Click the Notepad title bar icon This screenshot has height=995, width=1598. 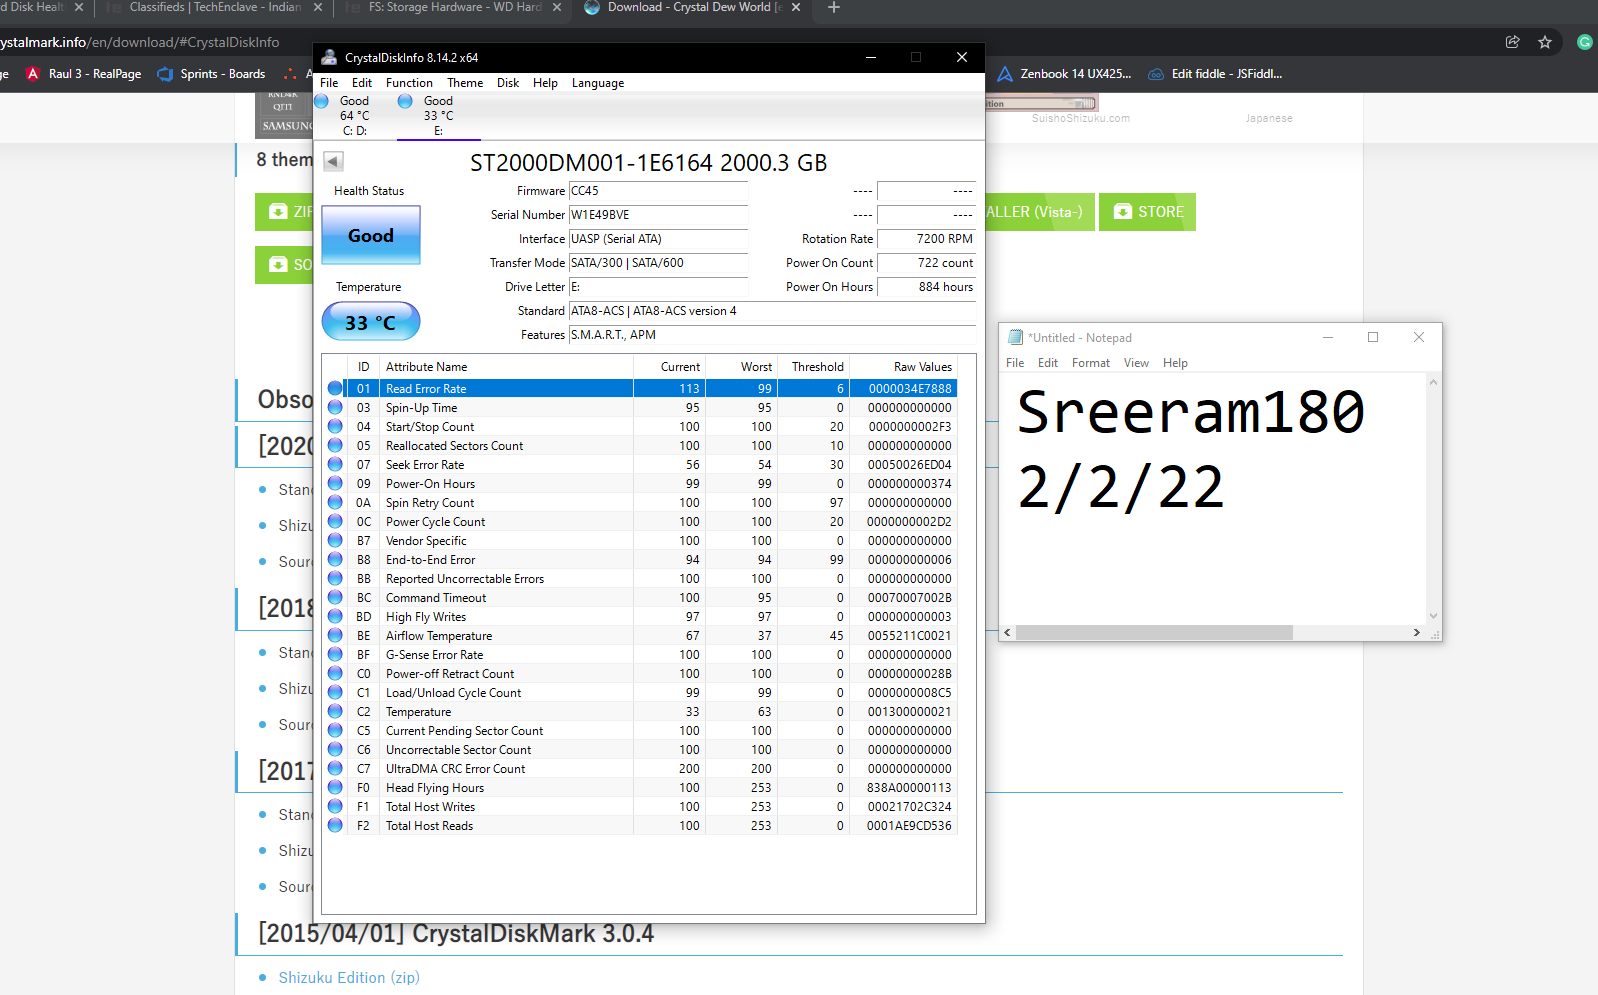point(1016,337)
